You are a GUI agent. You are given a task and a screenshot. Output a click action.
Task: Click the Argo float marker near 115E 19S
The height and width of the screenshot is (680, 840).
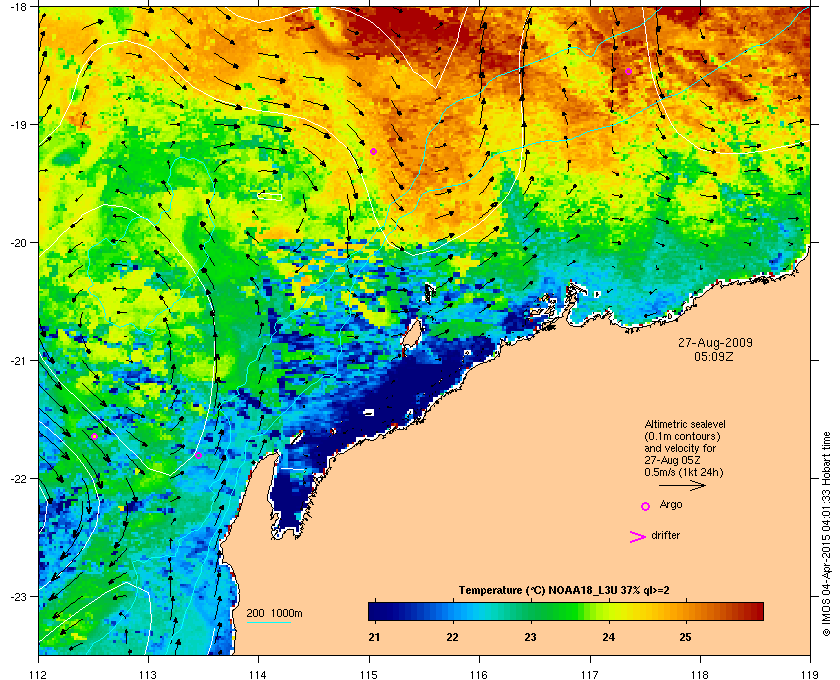[x=374, y=152]
